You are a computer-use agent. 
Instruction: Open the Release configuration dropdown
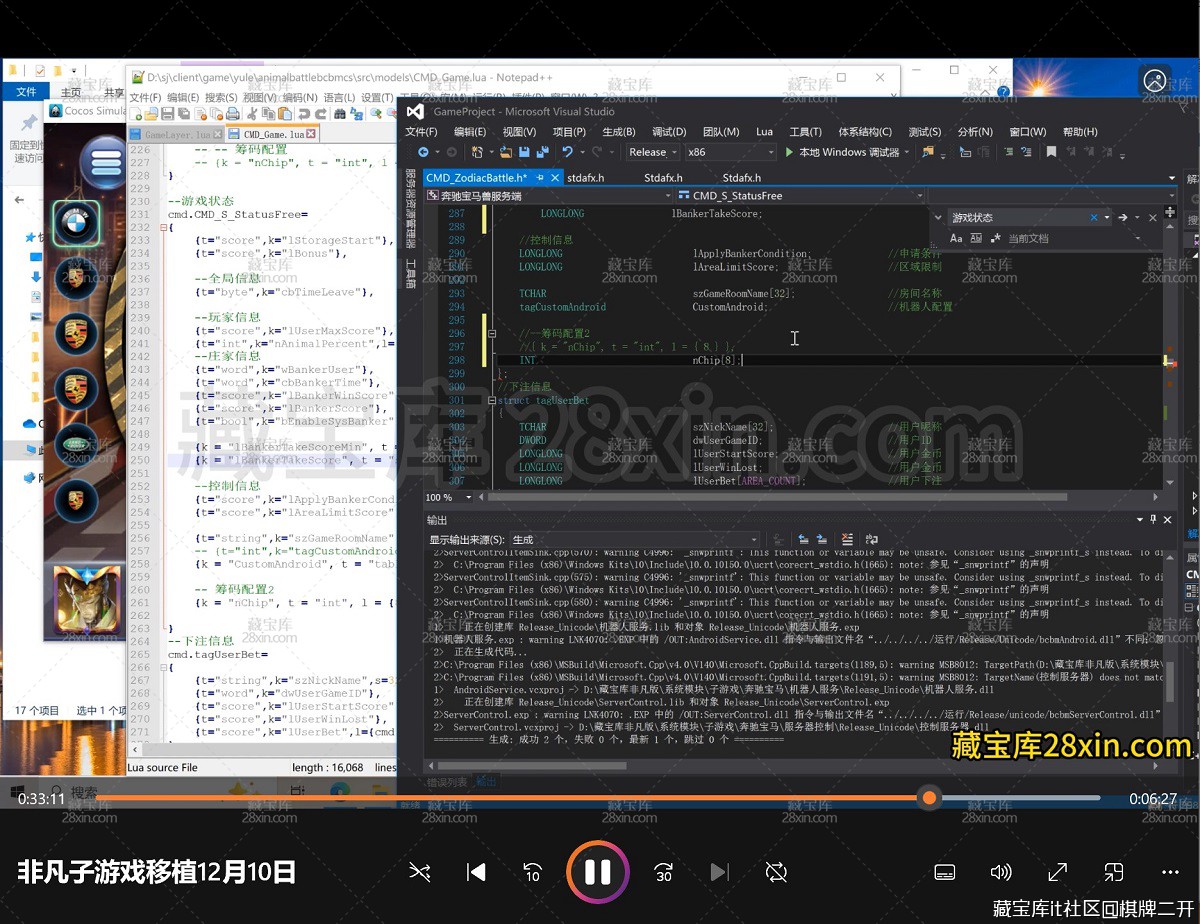(x=652, y=152)
